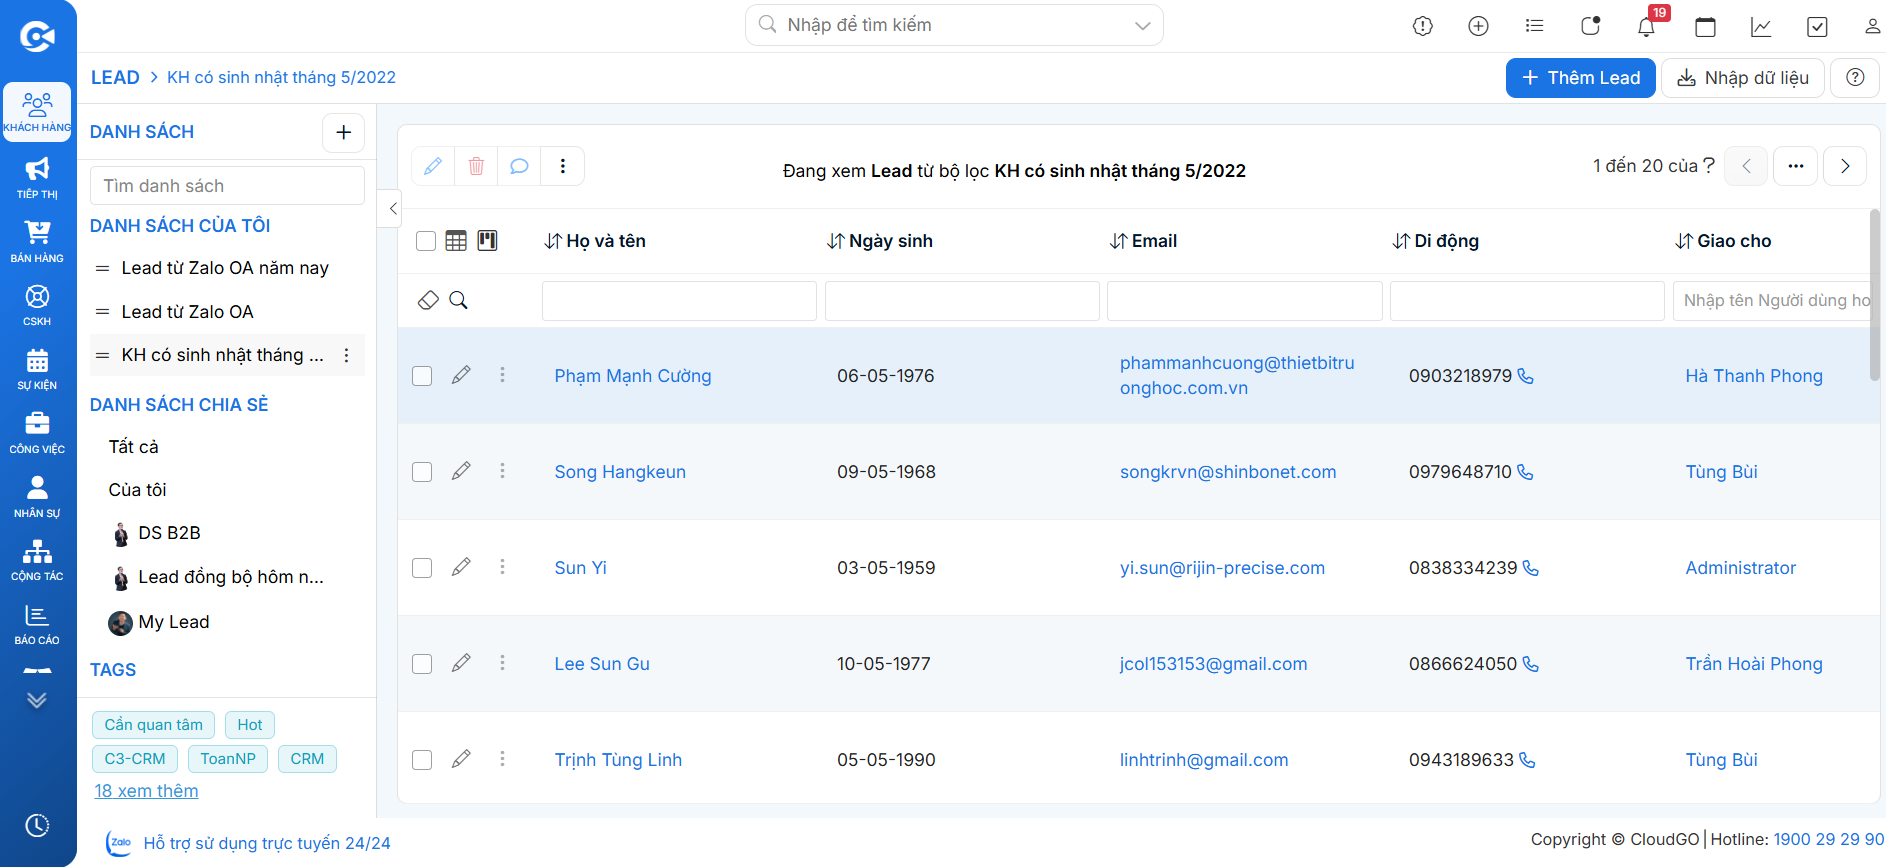Open the global search dropdown arrow
This screenshot has height=867, width=1886.
[1142, 26]
